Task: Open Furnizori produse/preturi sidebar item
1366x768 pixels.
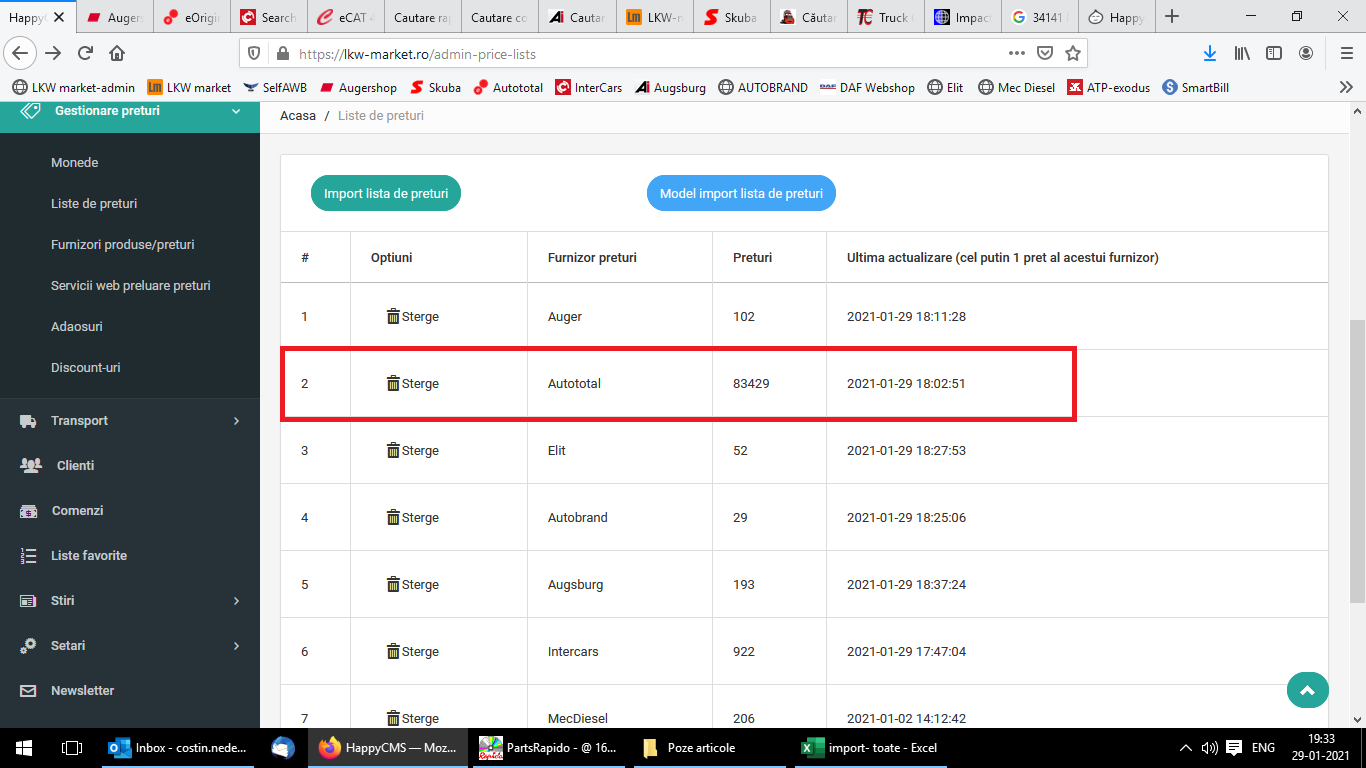Action: (x=122, y=244)
